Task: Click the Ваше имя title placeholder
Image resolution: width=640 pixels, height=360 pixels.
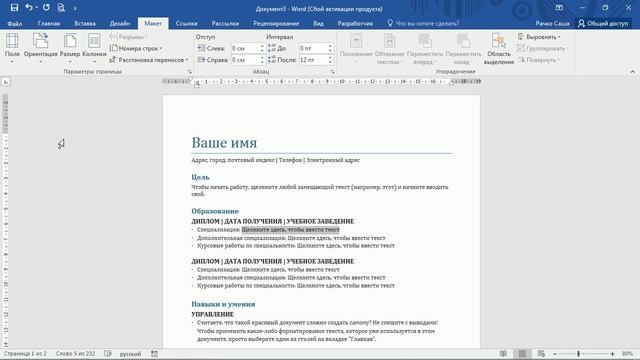Action: (224, 143)
